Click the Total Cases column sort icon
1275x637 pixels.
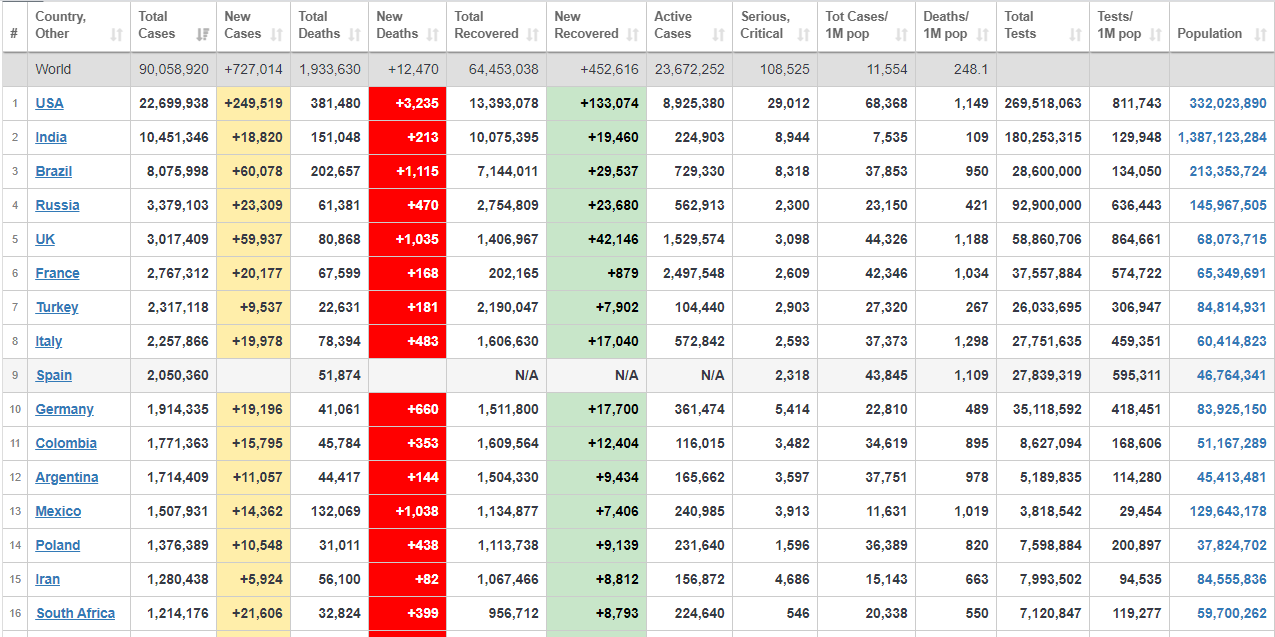203,34
